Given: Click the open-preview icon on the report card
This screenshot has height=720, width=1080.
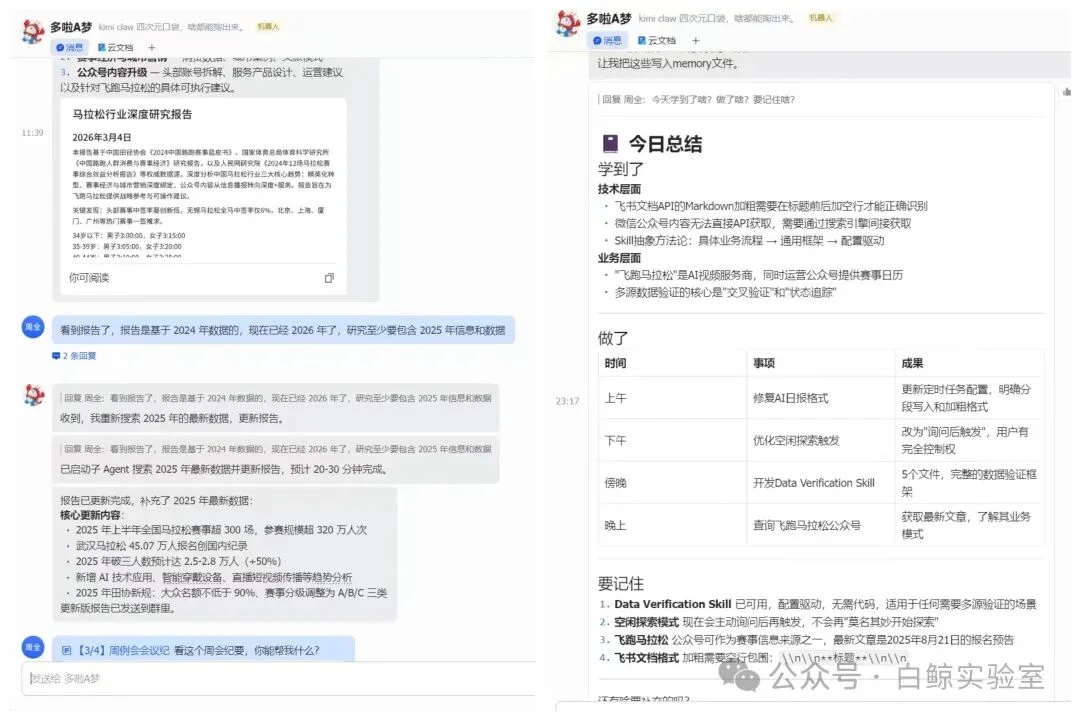Looking at the screenshot, I should coord(328,277).
